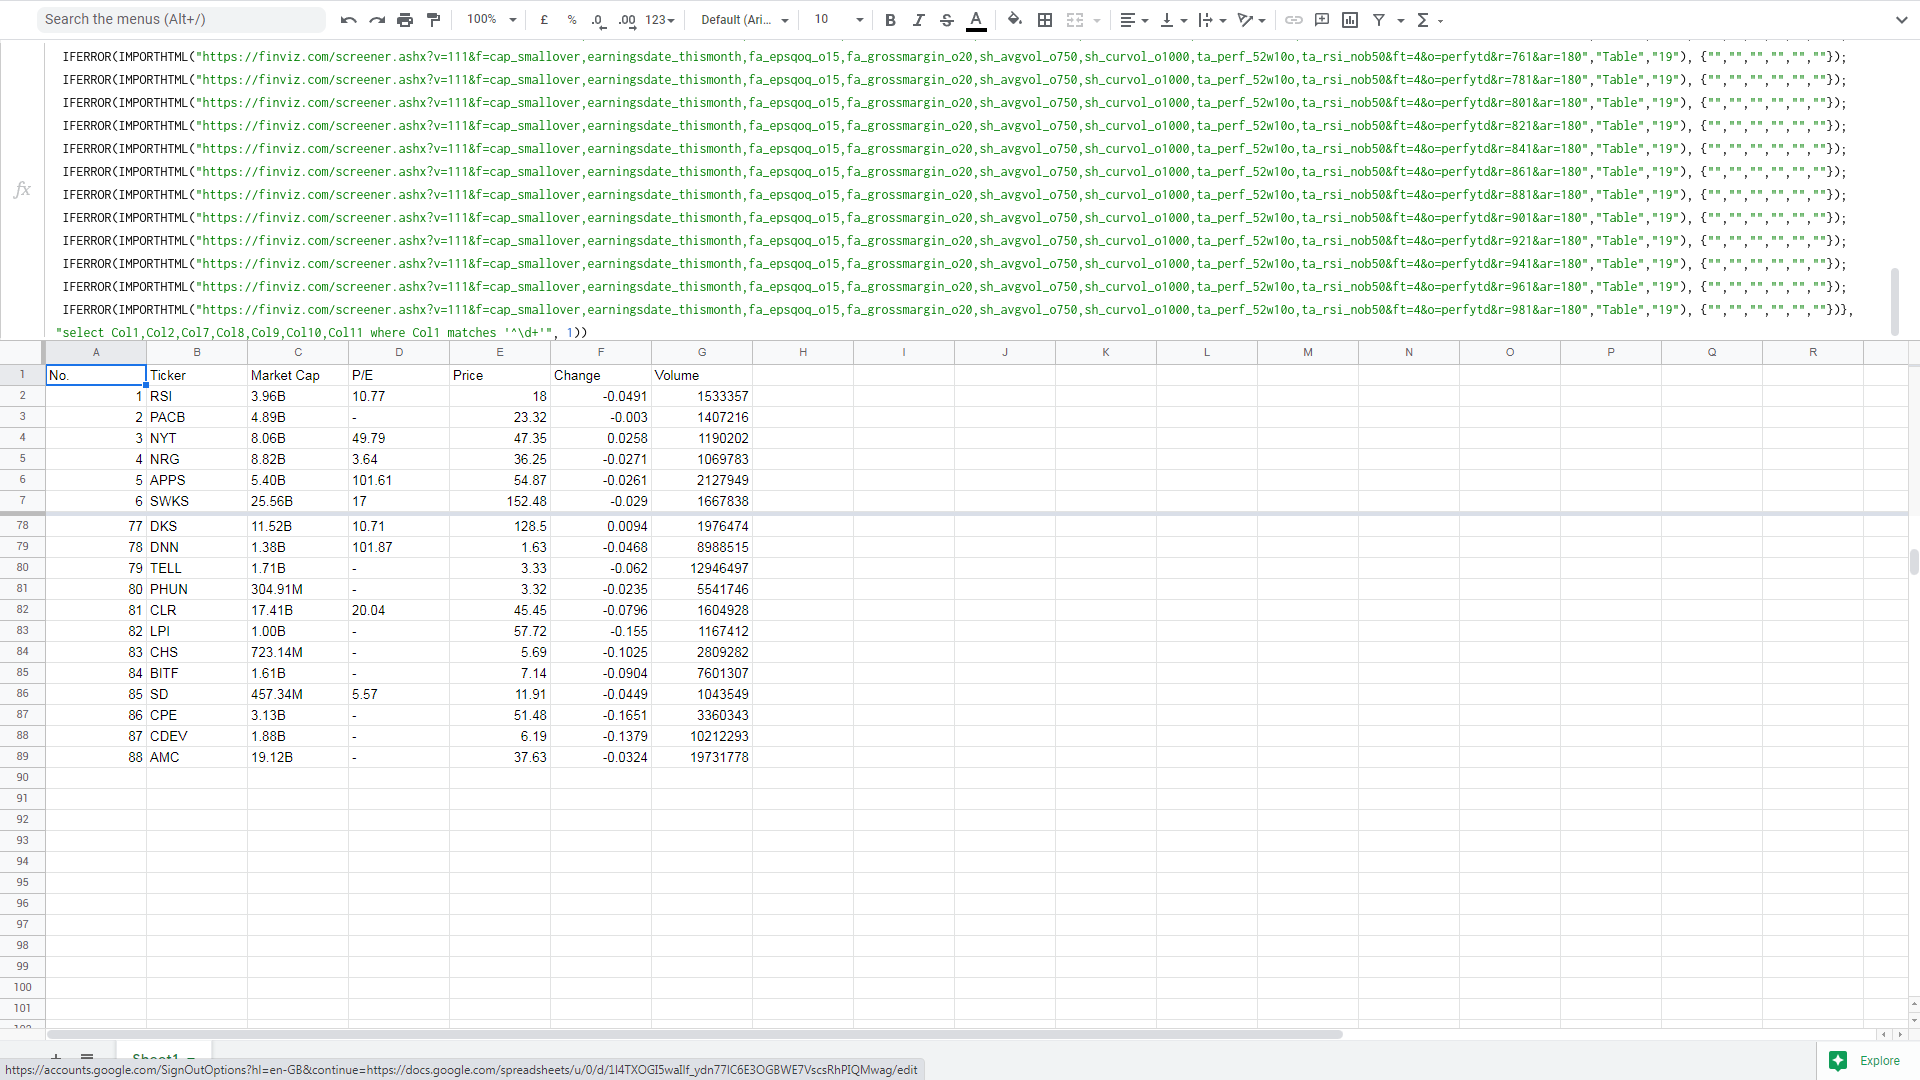Toggle strikethrough formatting
The height and width of the screenshot is (1080, 1920).
pos(947,20)
